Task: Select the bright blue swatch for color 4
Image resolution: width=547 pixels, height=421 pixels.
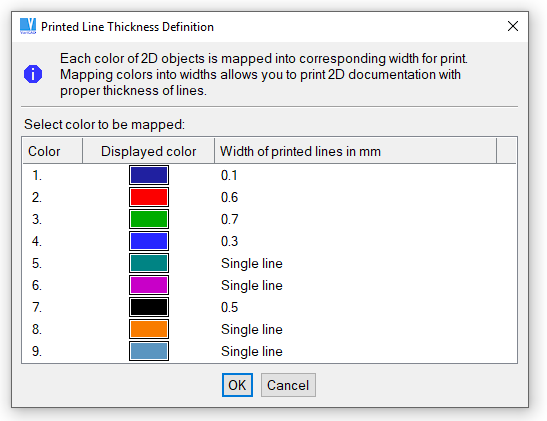Action: [149, 241]
